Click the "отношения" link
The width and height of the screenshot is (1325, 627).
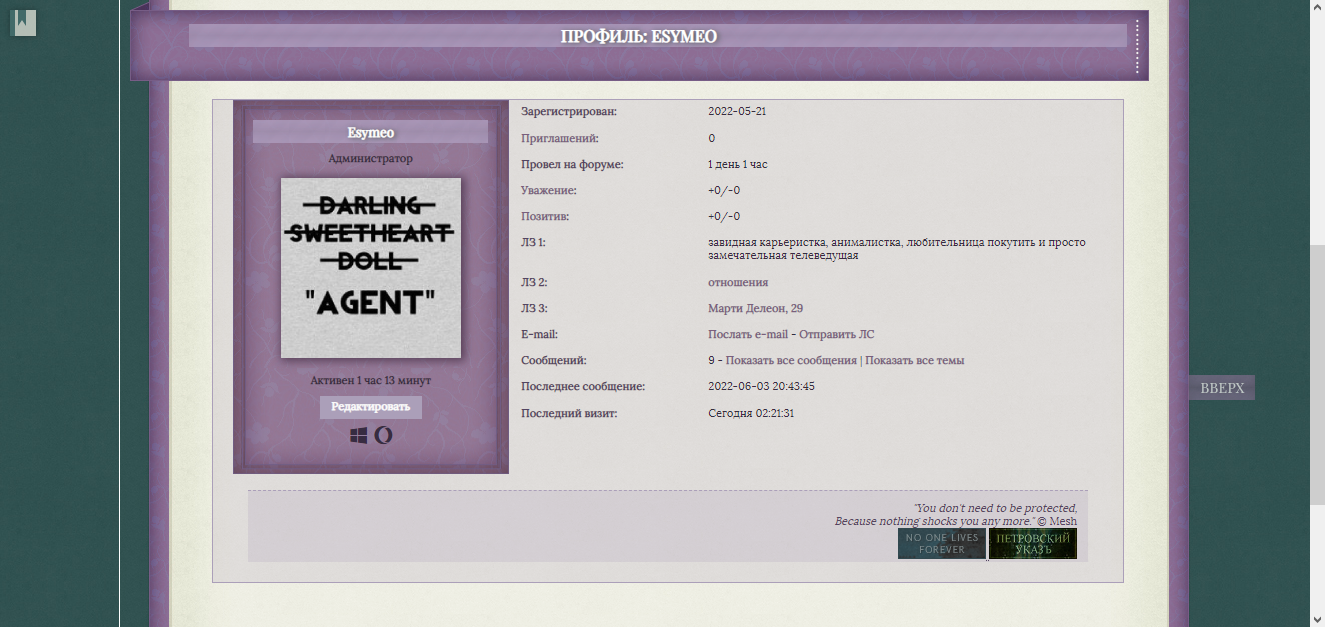click(738, 282)
